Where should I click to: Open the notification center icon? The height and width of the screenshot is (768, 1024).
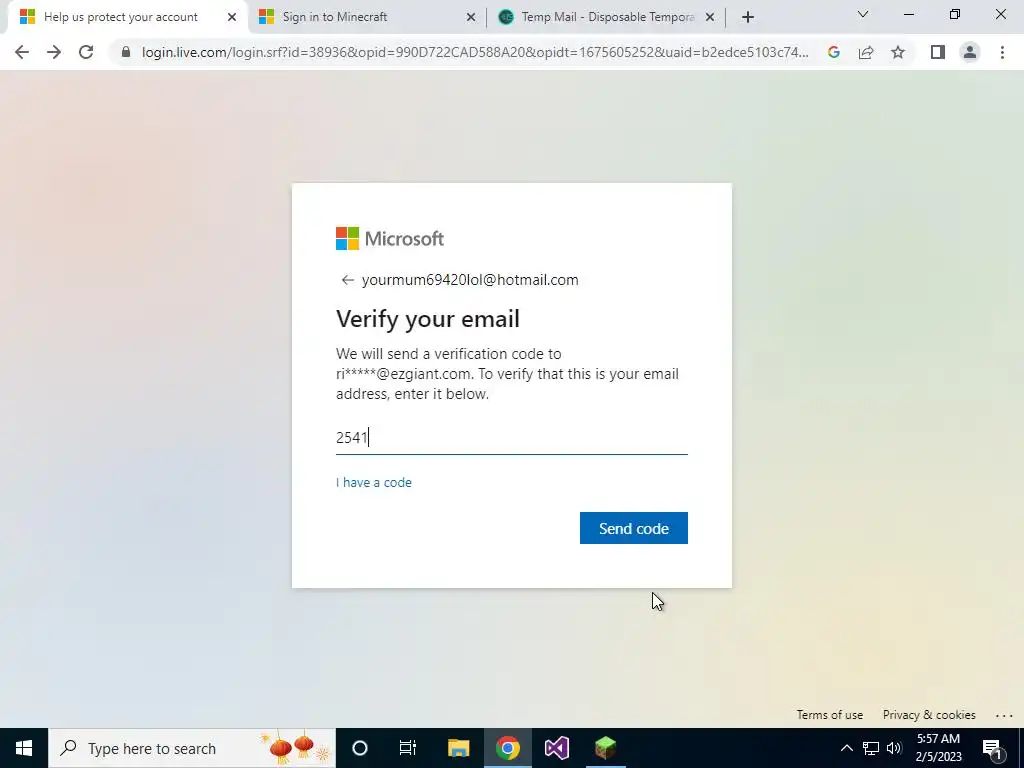point(992,748)
